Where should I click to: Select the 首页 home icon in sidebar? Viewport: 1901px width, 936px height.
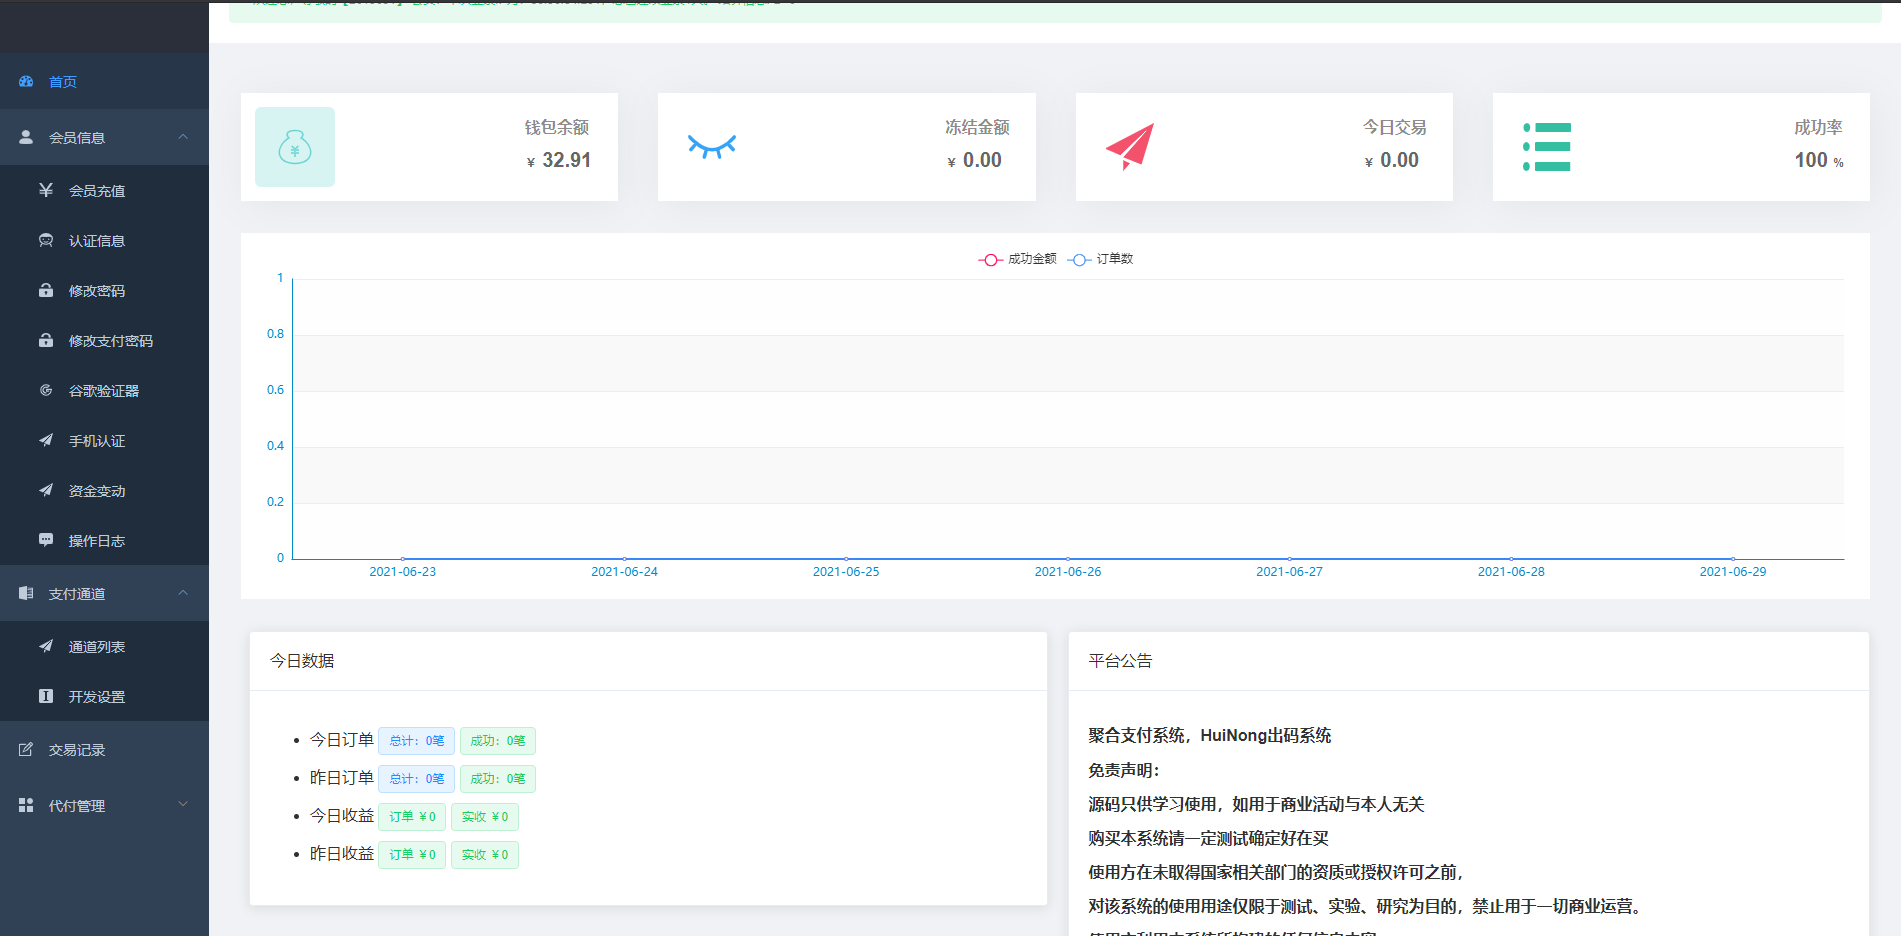pyautogui.click(x=26, y=81)
